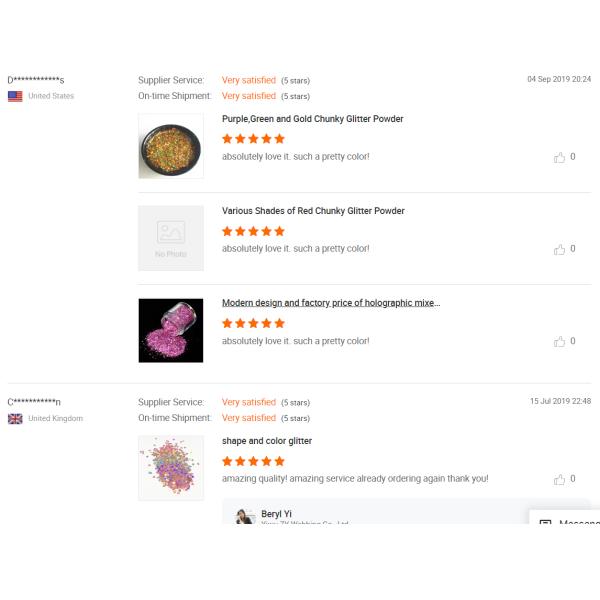Click the No Photo placeholder image
The height and width of the screenshot is (600, 600).
pyautogui.click(x=171, y=238)
